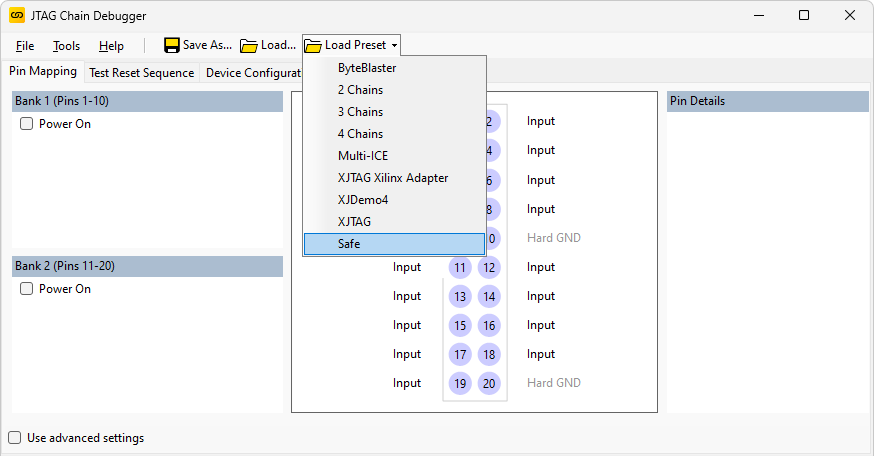This screenshot has height=456, width=874.
Task: Pick the Safe preset from list
Action: (x=350, y=244)
